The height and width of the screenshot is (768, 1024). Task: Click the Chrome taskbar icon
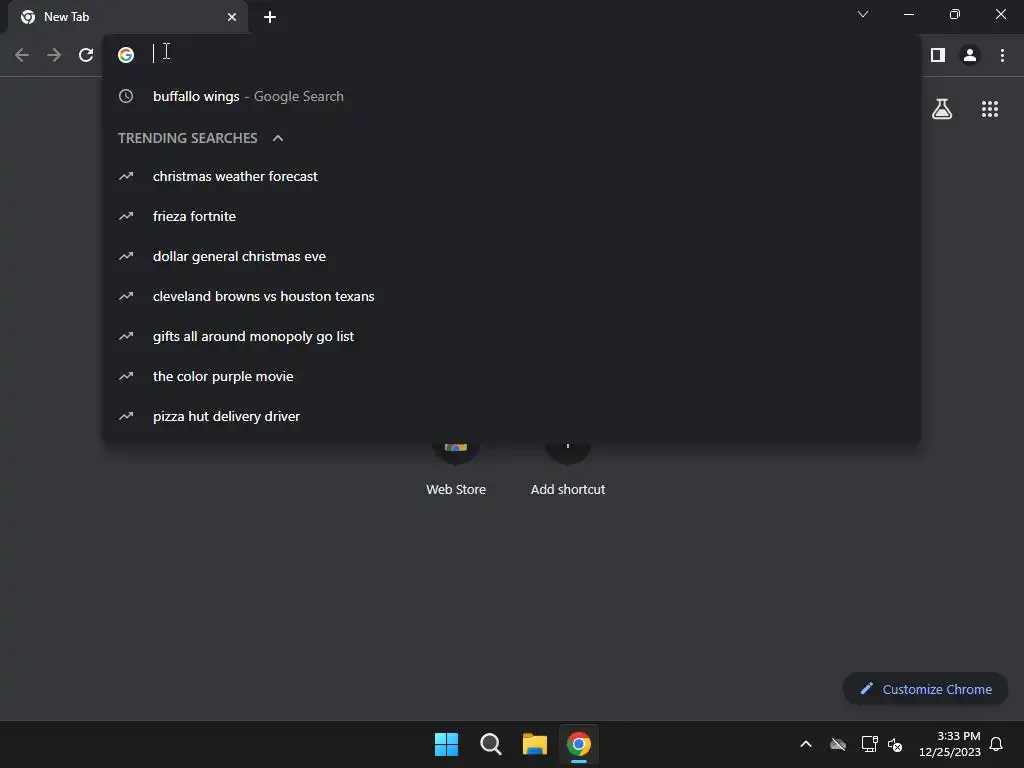(x=579, y=744)
